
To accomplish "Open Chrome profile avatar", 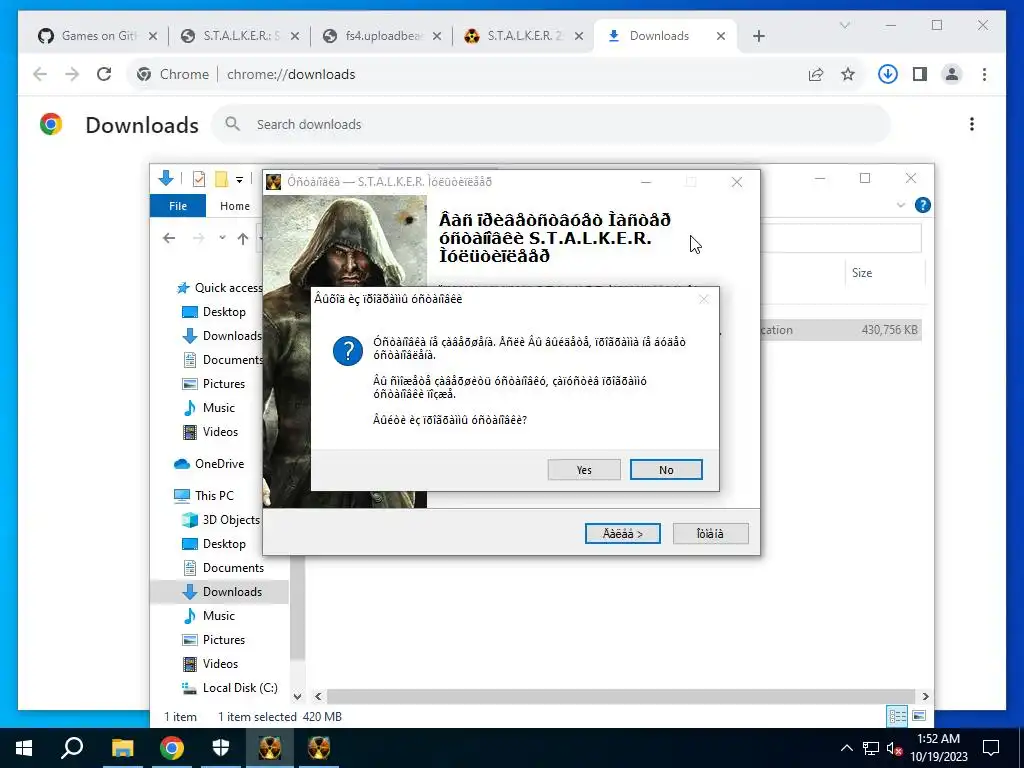I will point(952,74).
